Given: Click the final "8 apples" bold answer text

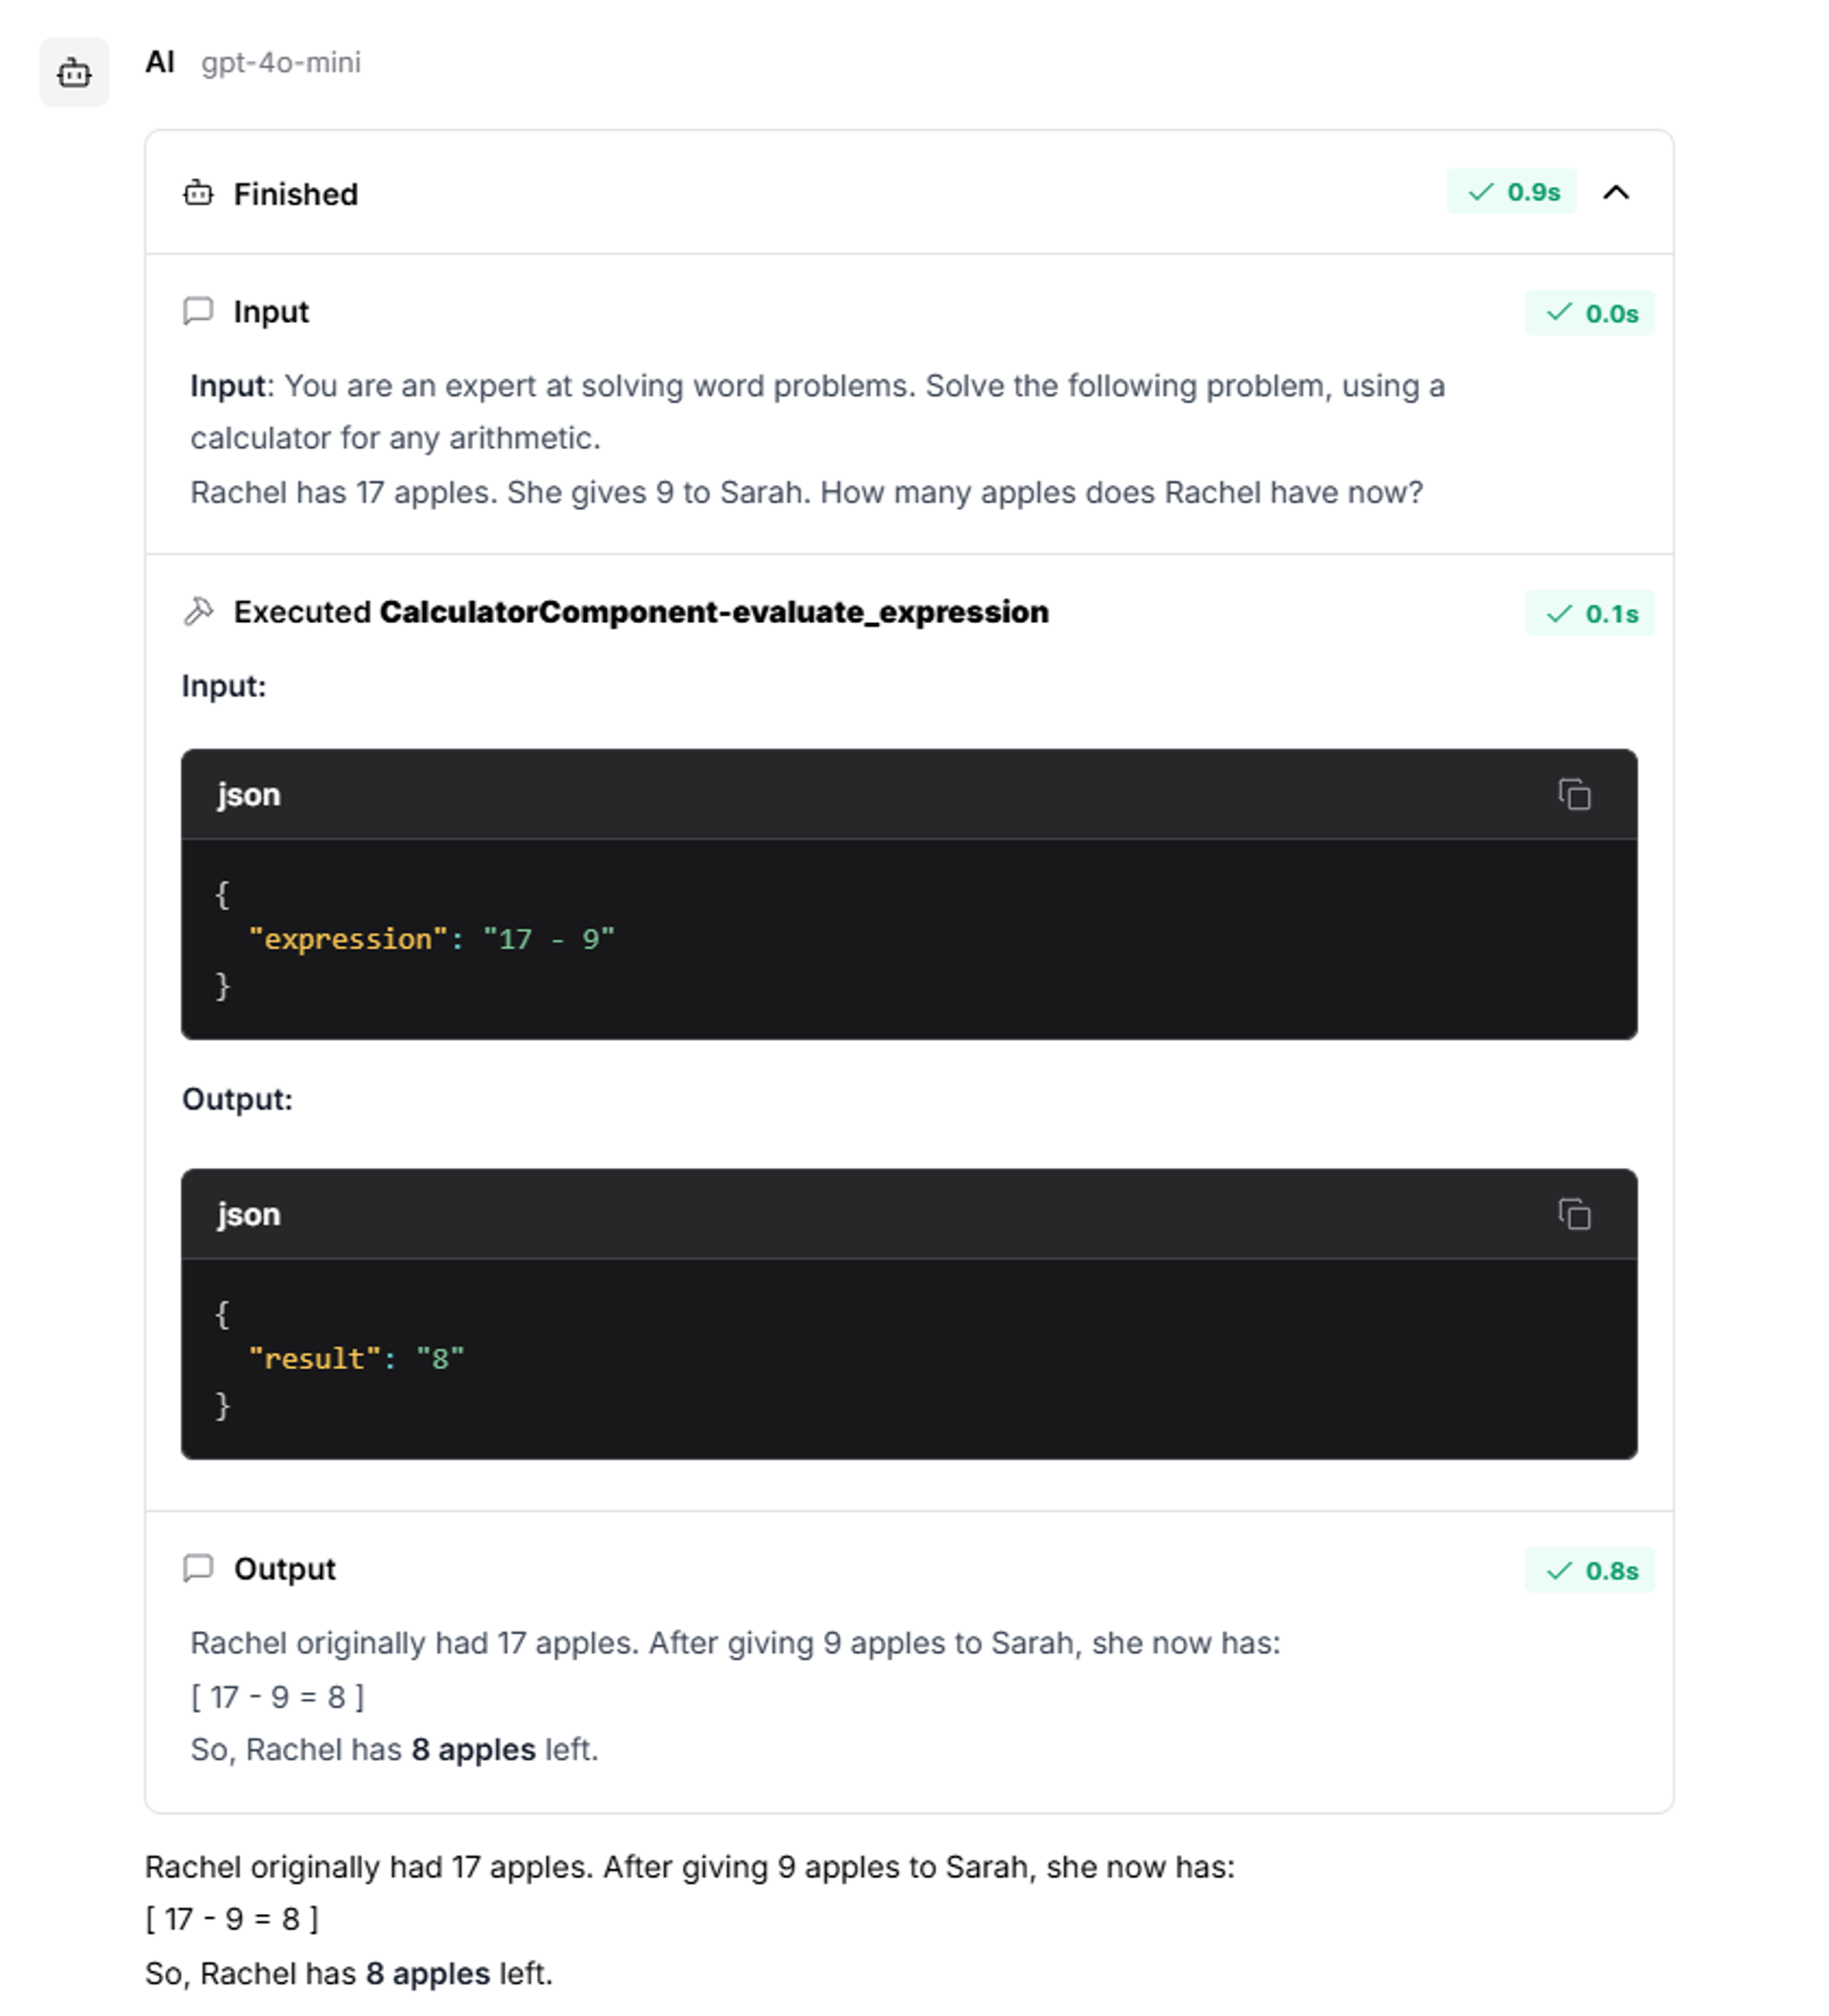Looking at the screenshot, I should tap(427, 1973).
